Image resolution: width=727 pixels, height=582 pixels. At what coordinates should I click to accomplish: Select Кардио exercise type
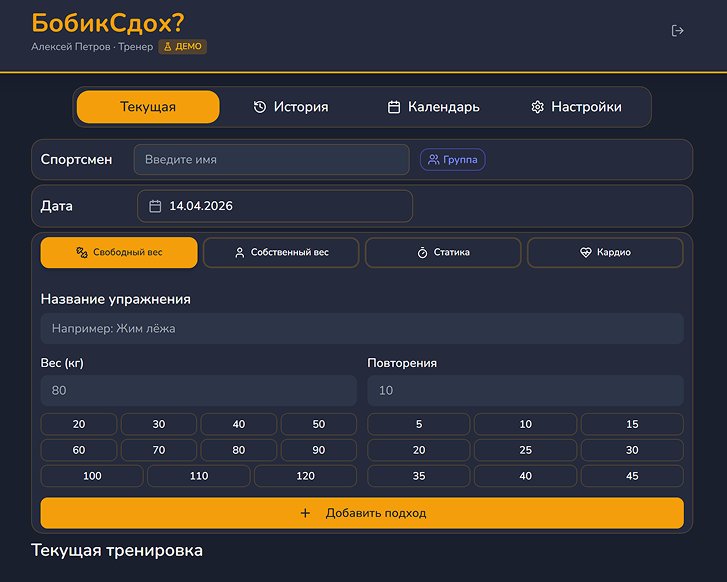(x=605, y=252)
